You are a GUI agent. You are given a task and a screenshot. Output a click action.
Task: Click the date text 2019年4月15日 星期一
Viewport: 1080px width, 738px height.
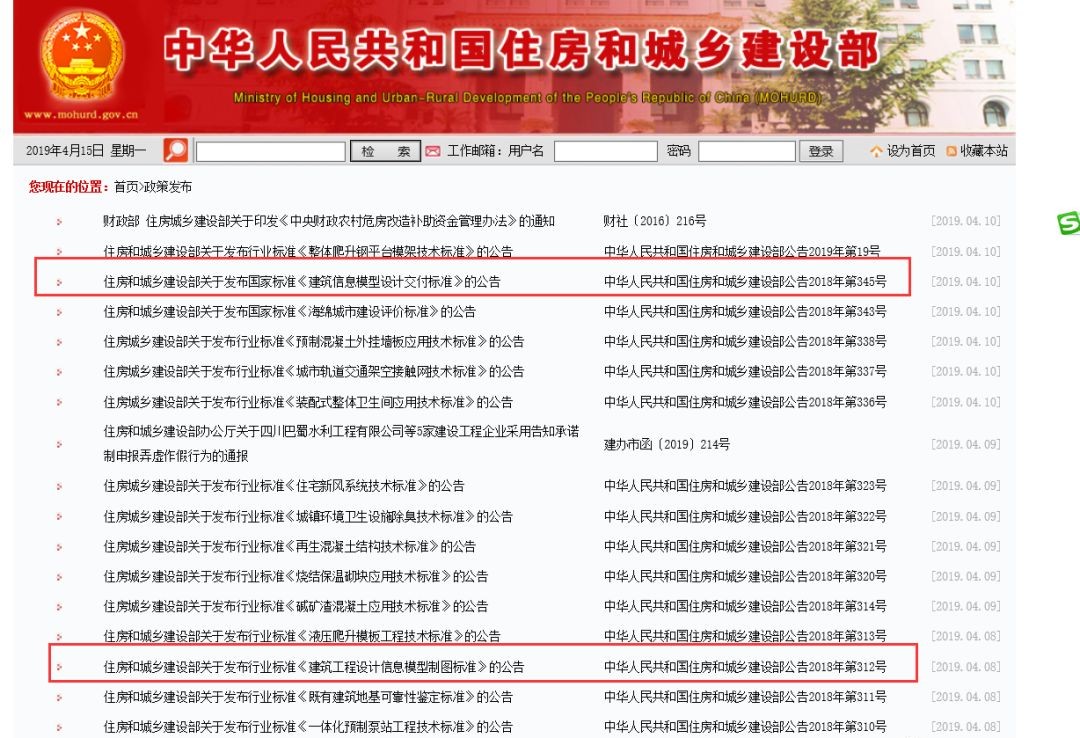[86, 151]
